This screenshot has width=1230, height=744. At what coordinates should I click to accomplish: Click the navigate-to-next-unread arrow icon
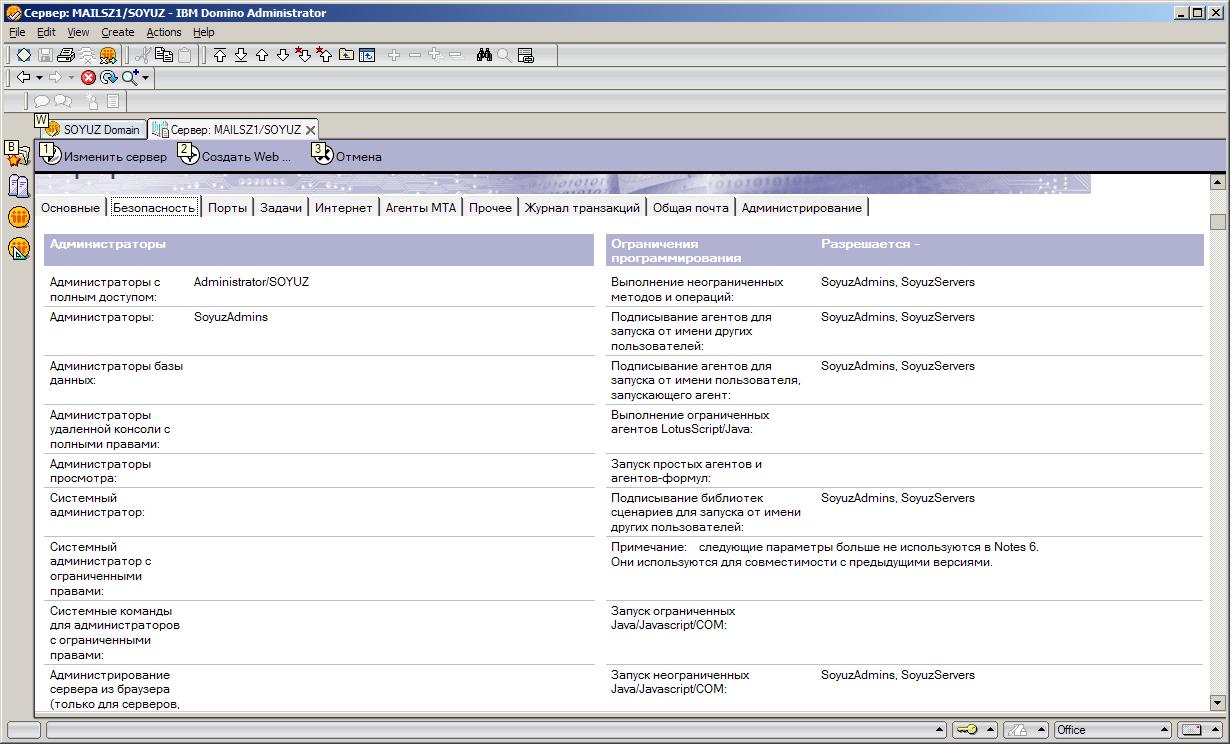[304, 56]
